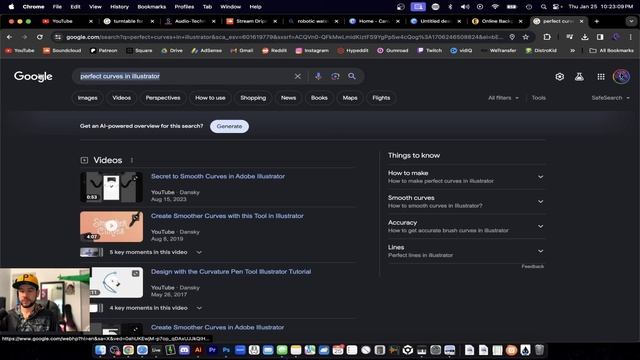Viewport: 640px width, 360px height.
Task: Open Videos section more options dots
Action: (x=132, y=160)
